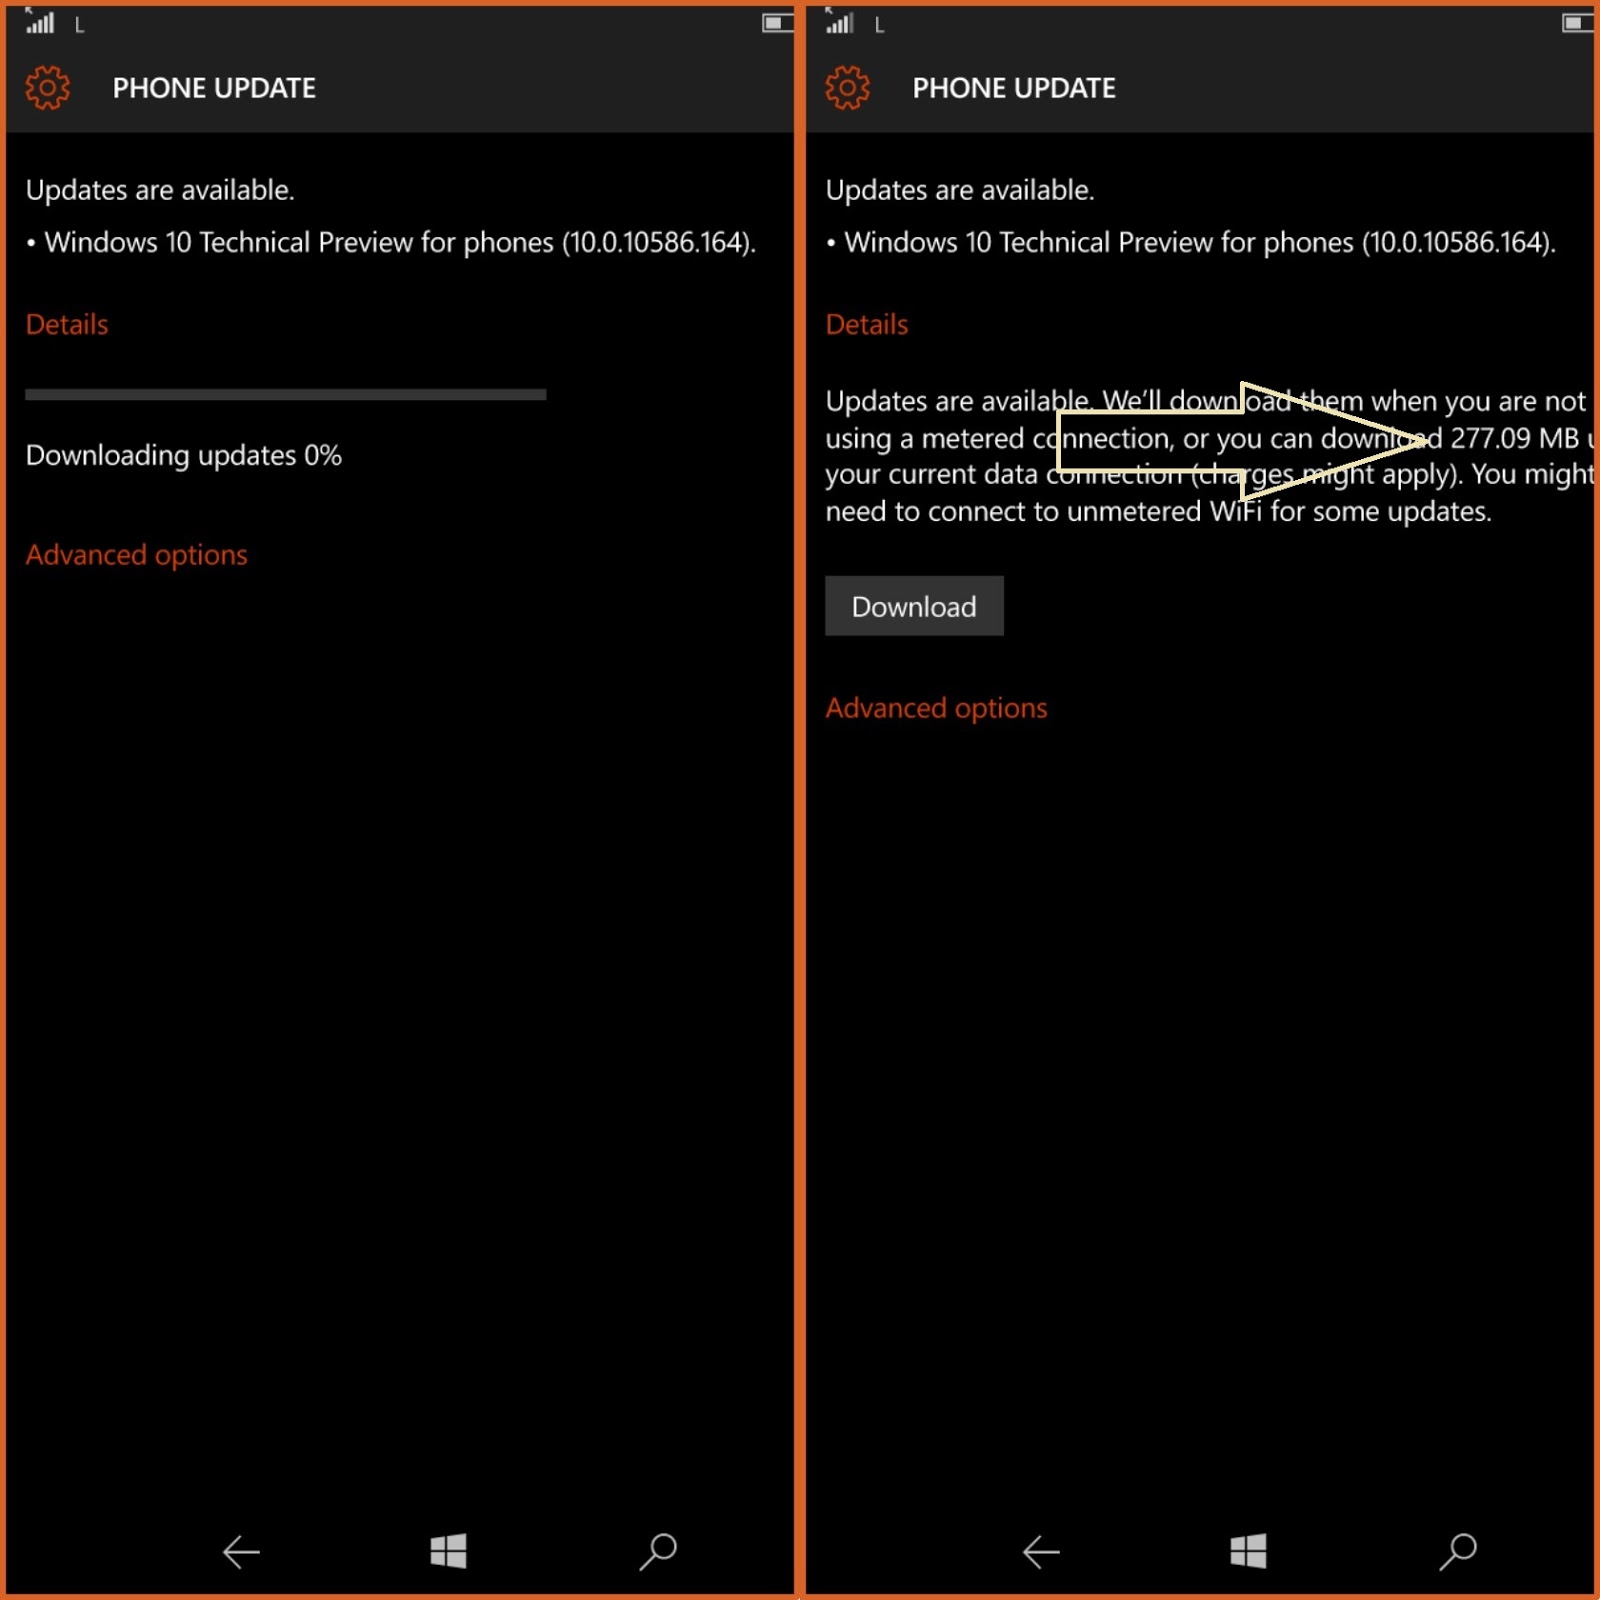The image size is (1600, 1600).
Task: Tap the back arrow on right phone
Action: tap(1041, 1552)
